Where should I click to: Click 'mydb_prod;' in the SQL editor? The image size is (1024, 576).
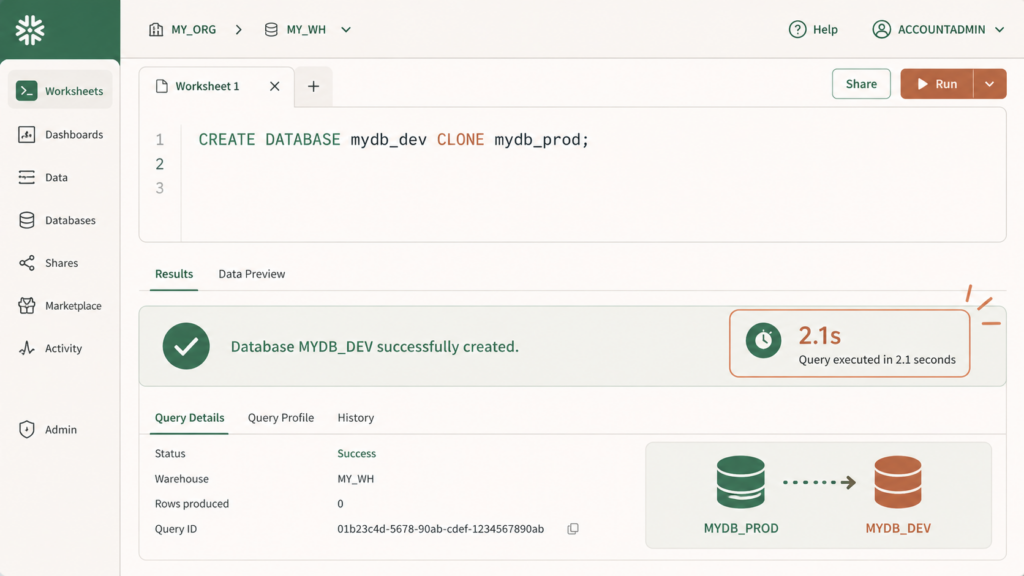(541, 140)
